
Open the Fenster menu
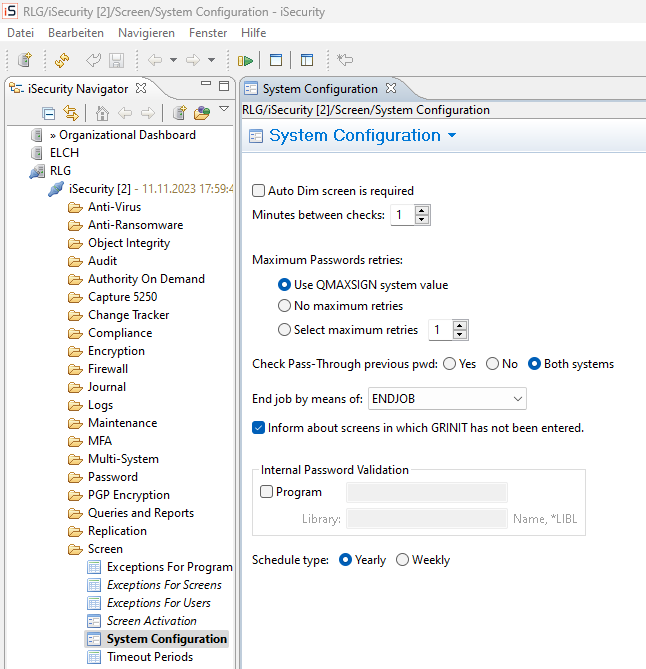(x=208, y=33)
